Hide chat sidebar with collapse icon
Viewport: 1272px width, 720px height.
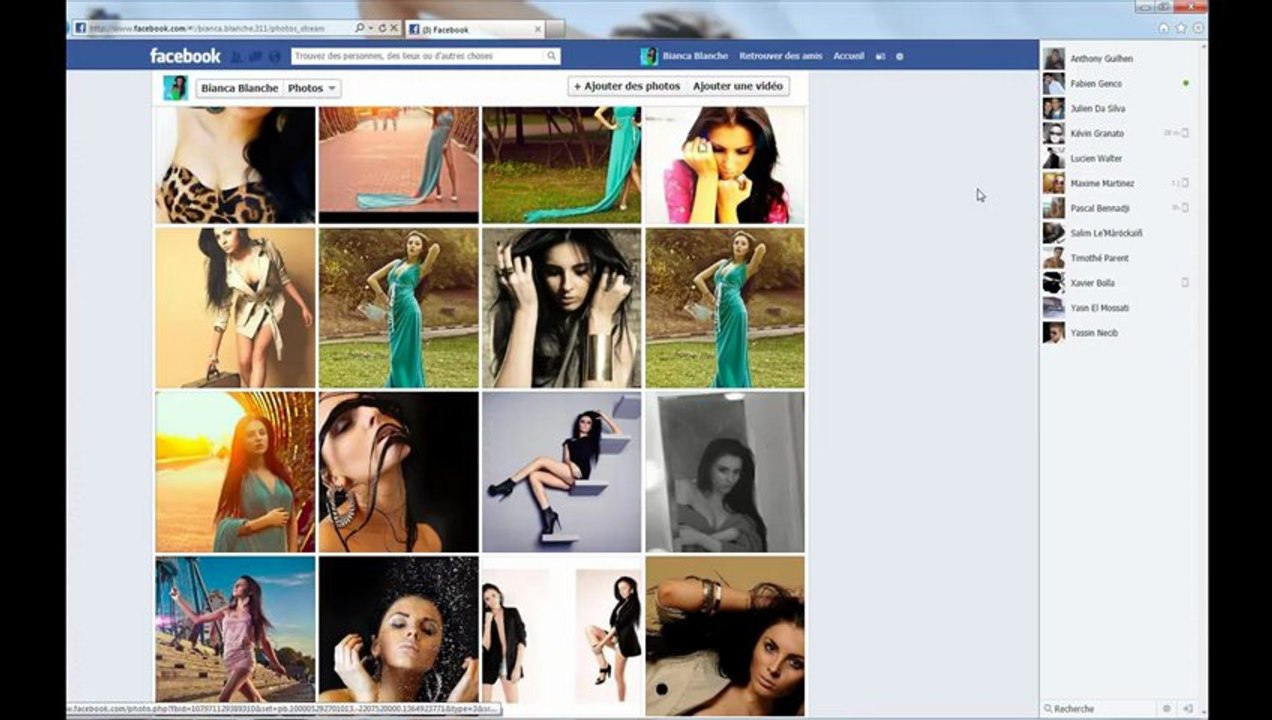[1188, 708]
